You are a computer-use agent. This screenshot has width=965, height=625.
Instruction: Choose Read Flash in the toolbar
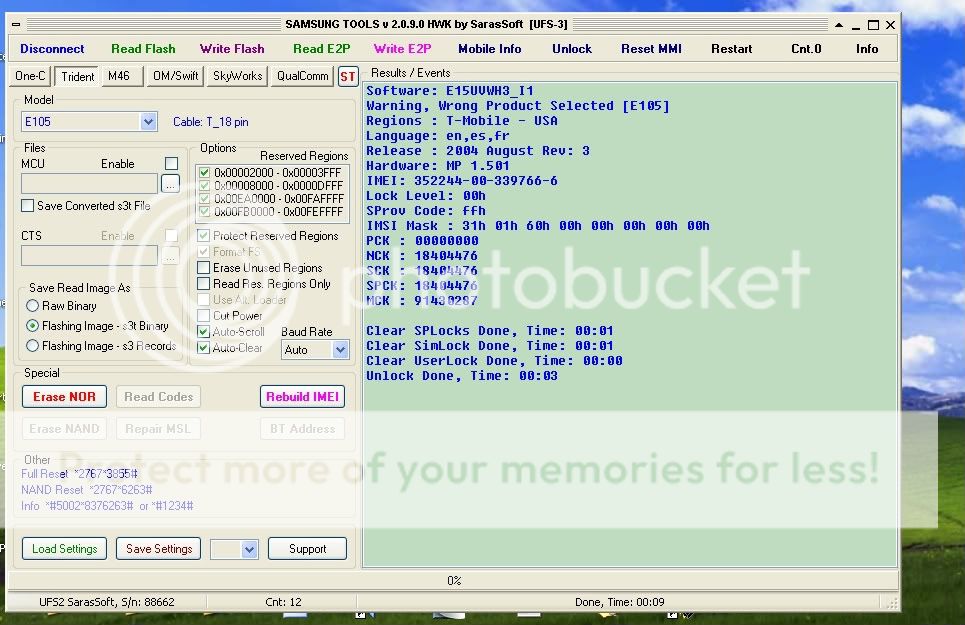143,49
